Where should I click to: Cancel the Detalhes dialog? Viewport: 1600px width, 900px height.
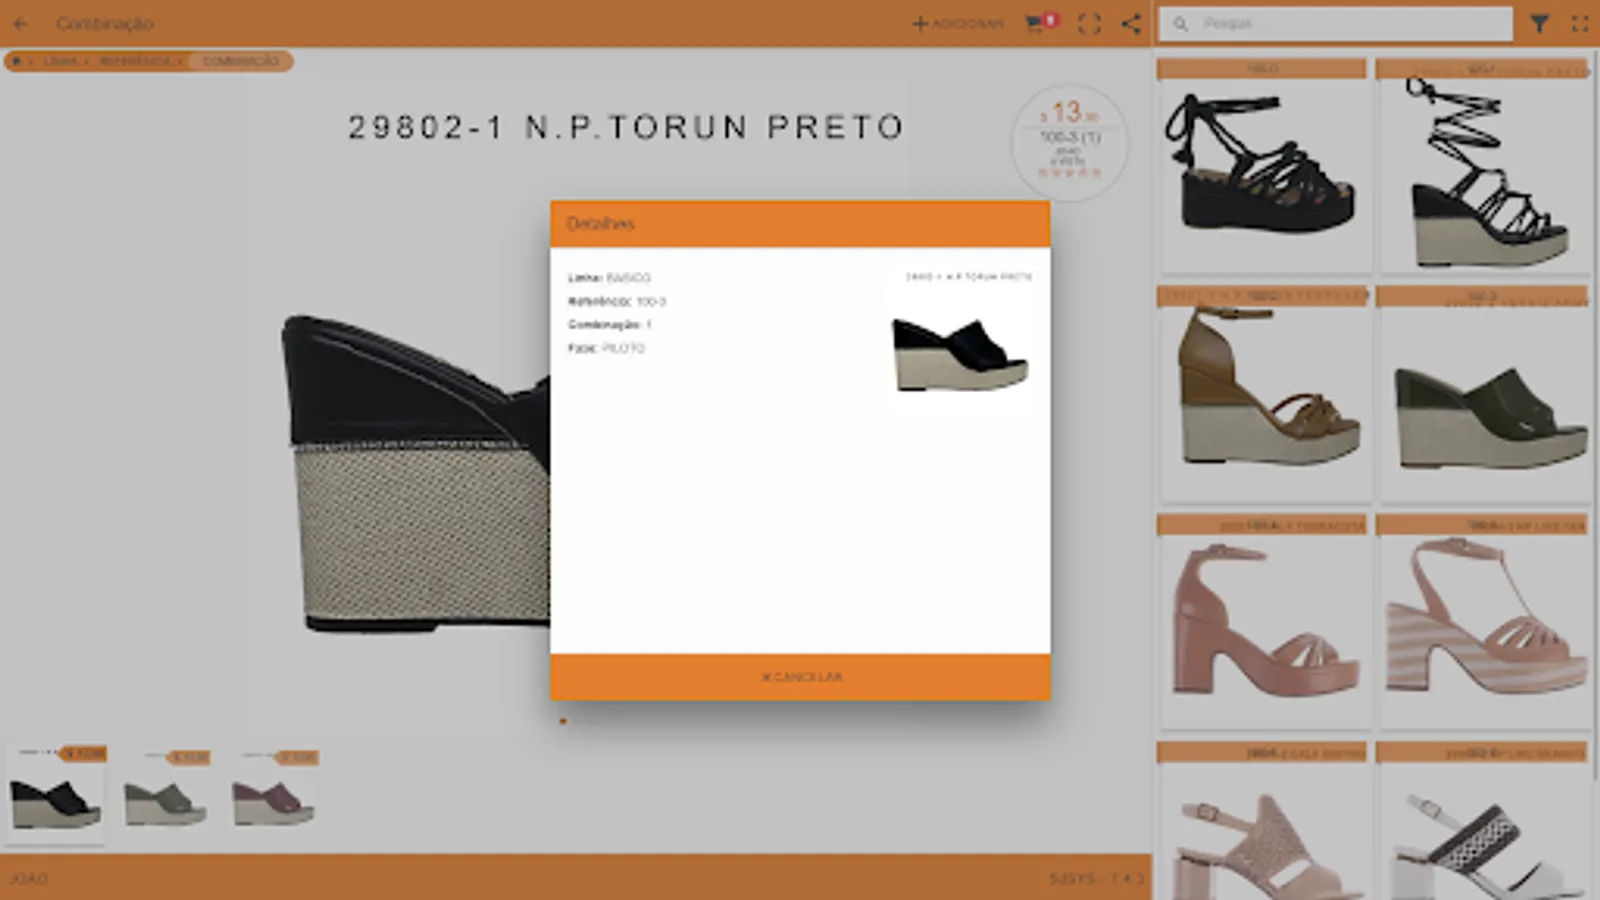[800, 677]
